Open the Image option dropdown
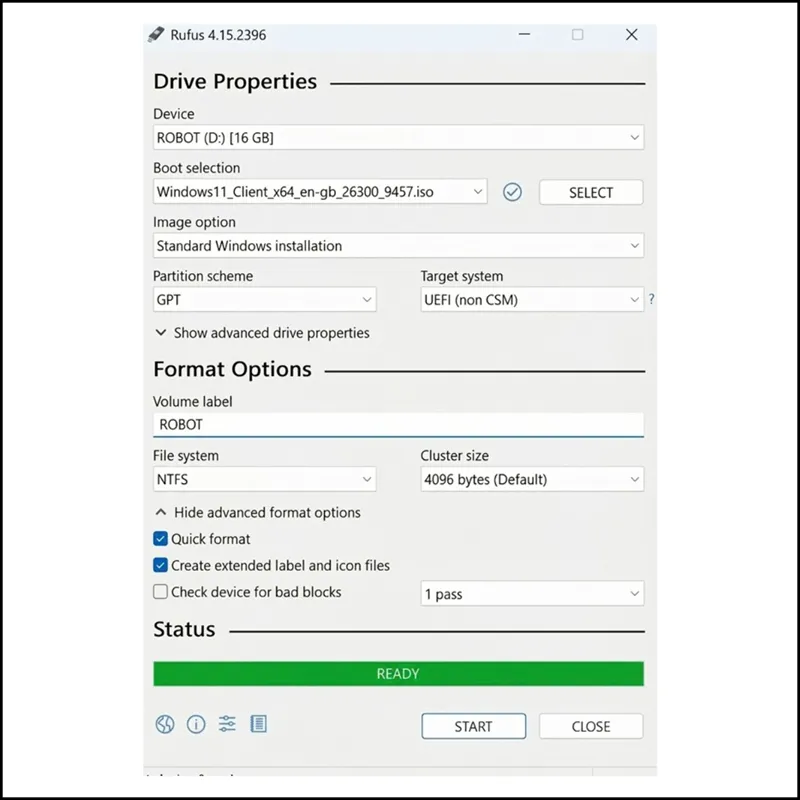This screenshot has width=800, height=800. [x=398, y=246]
